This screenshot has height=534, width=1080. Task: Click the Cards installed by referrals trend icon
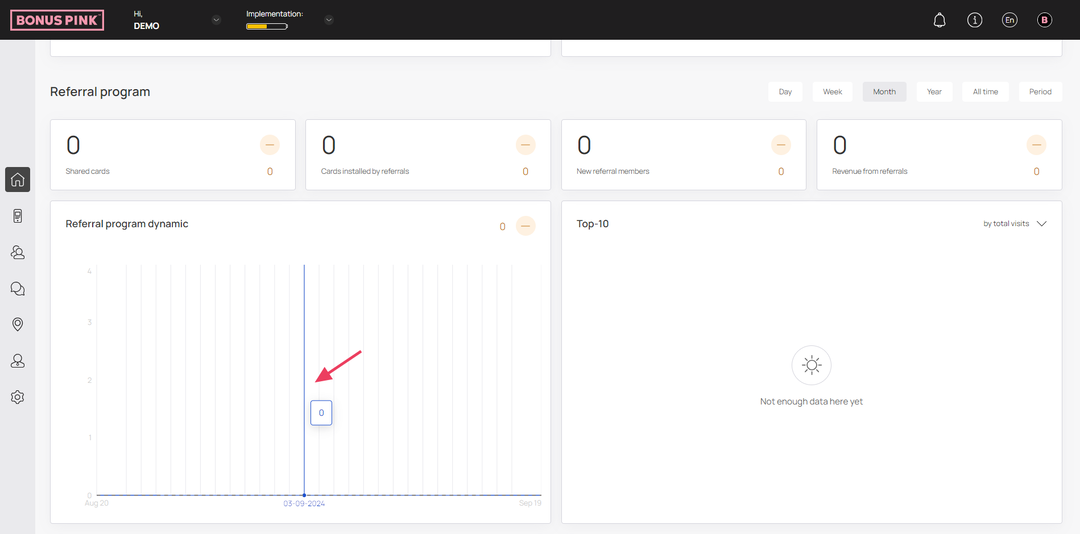click(x=526, y=145)
